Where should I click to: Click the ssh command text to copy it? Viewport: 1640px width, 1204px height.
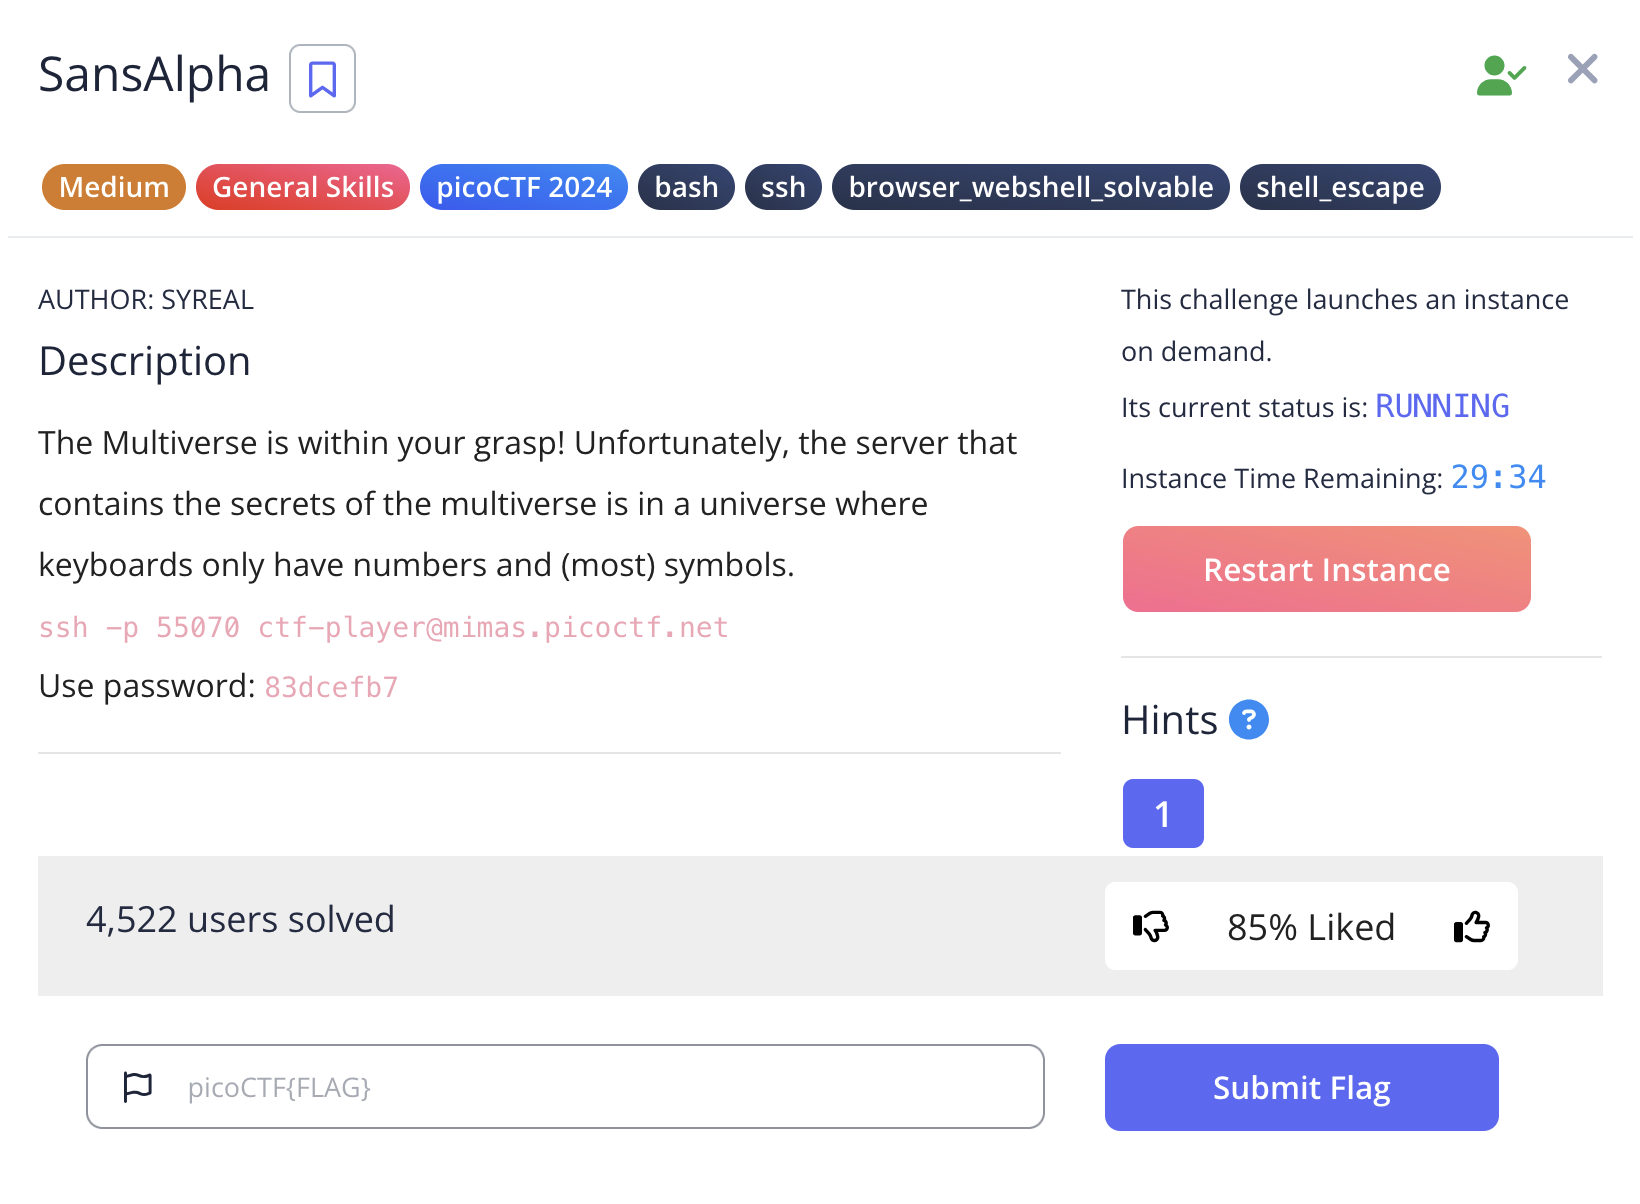pos(383,628)
